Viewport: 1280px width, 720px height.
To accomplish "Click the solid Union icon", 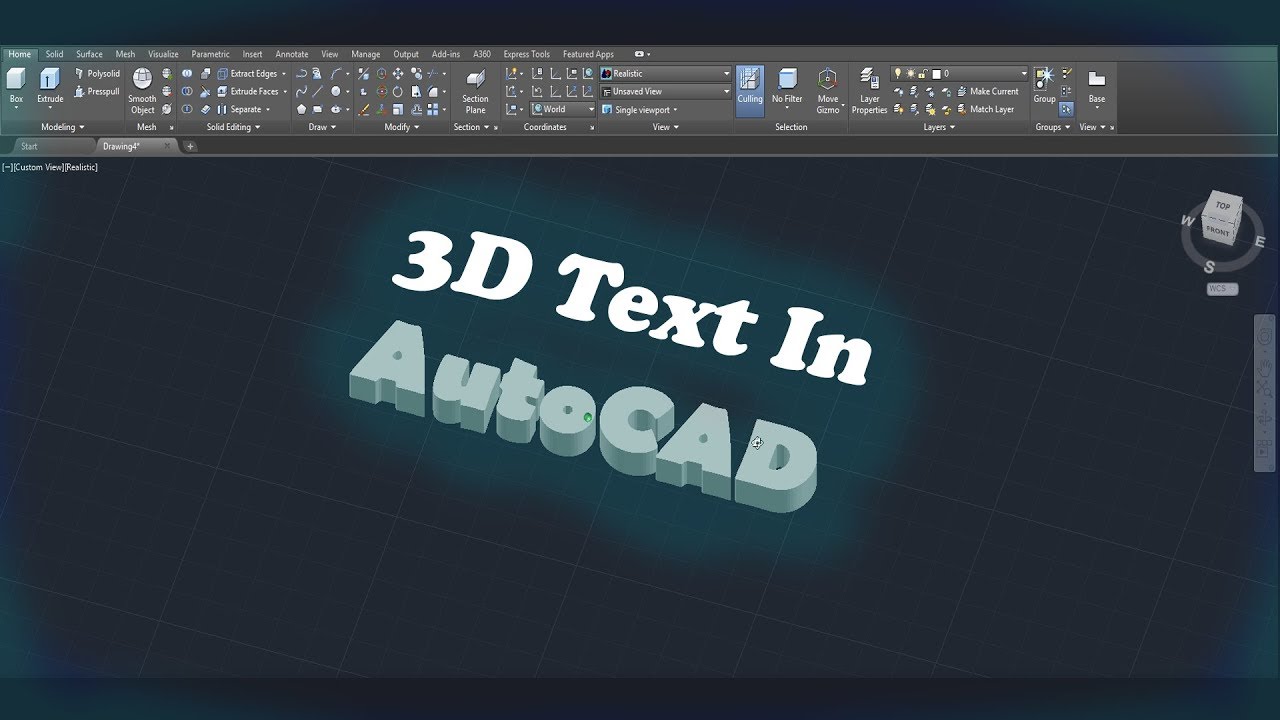I will [187, 74].
